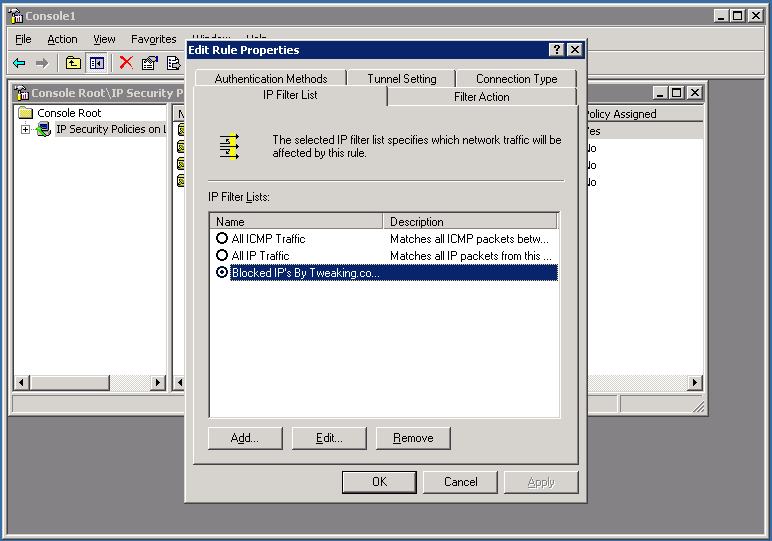Open Properties via the toolbar icon
This screenshot has width=772, height=541.
pos(150,63)
